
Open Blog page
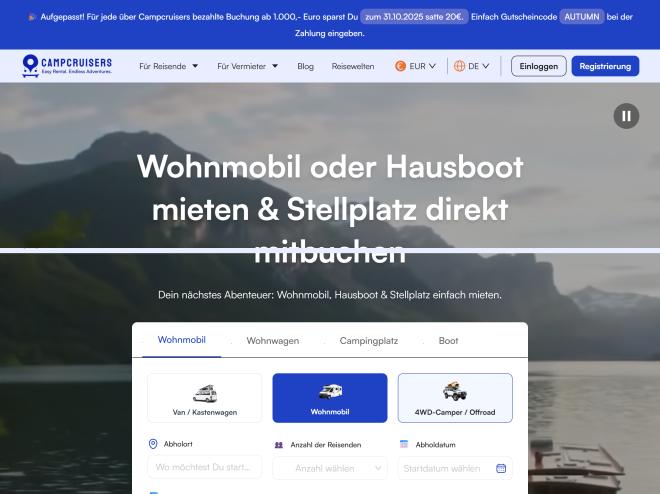click(x=306, y=66)
